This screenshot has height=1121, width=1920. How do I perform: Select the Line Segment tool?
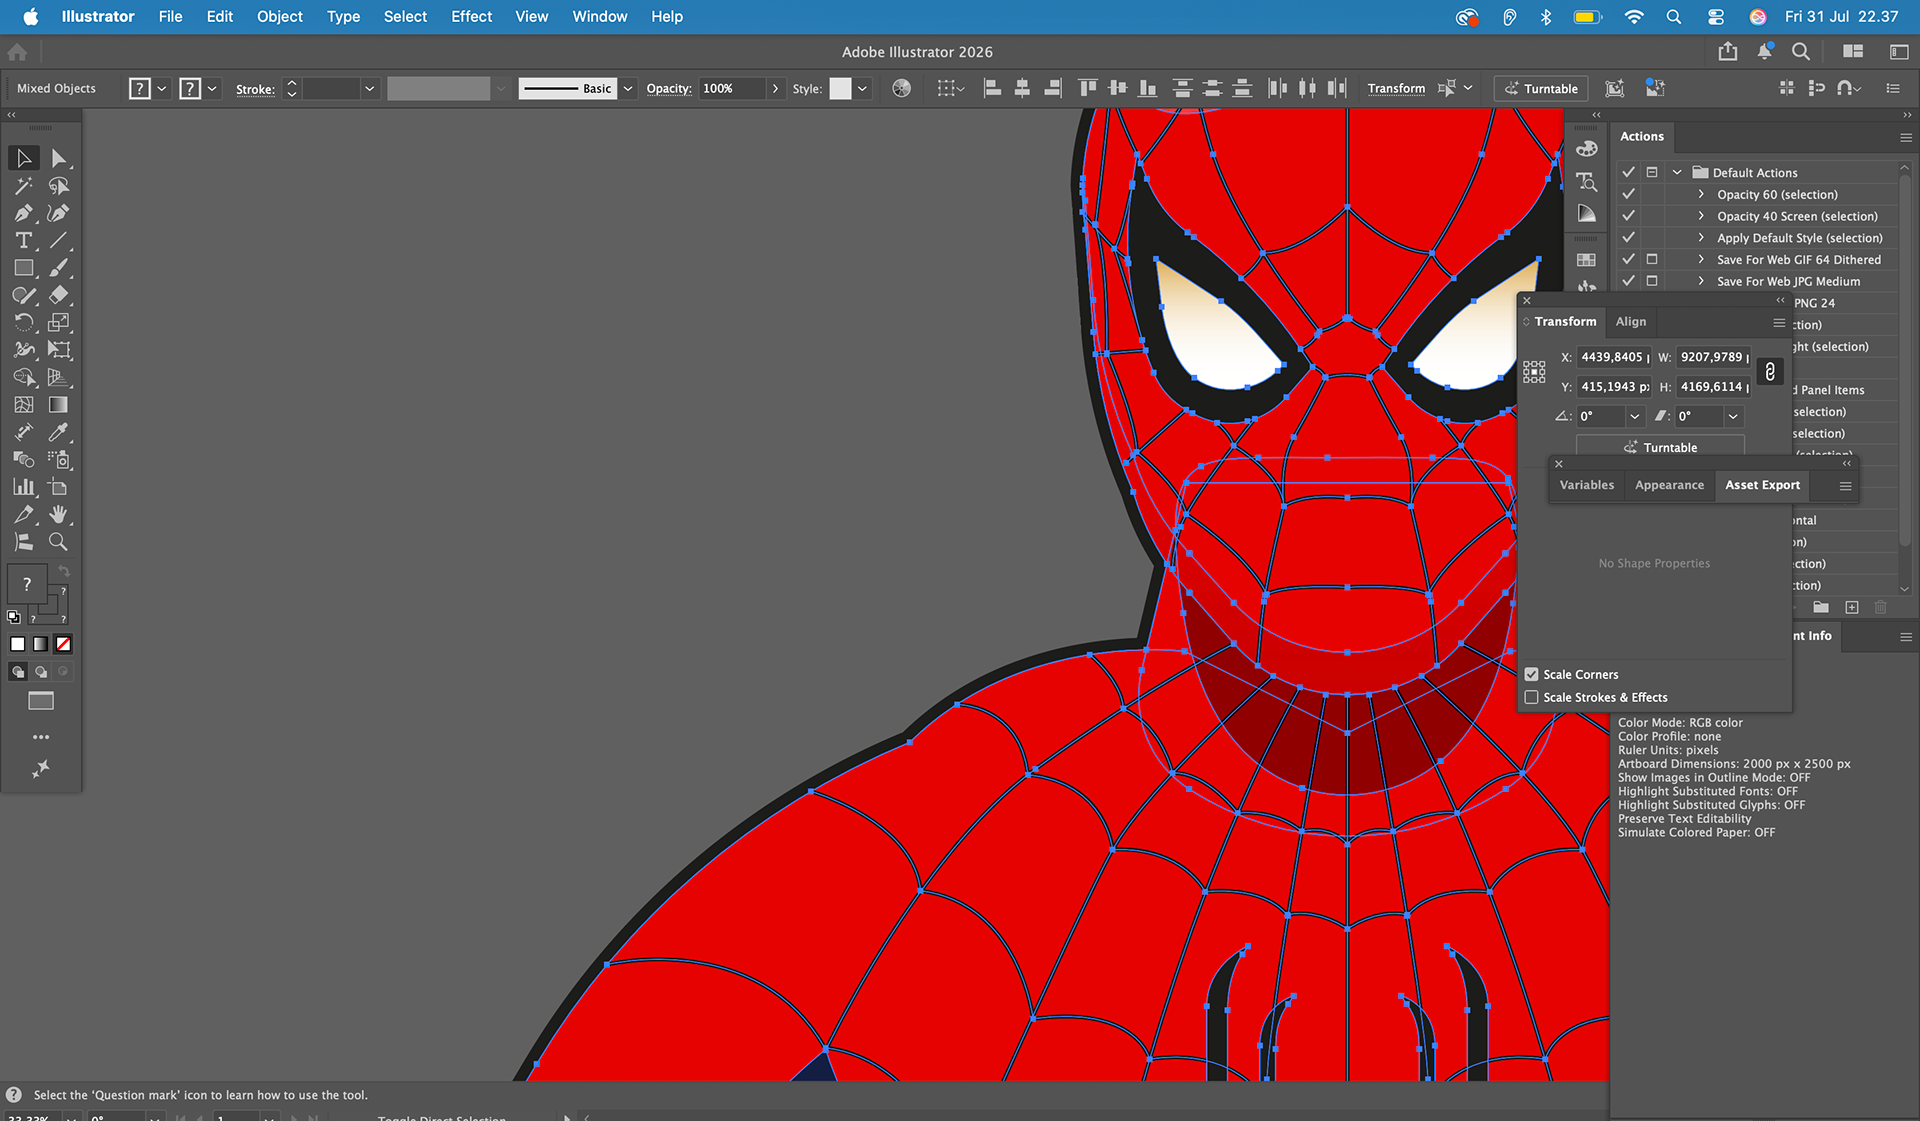point(59,240)
